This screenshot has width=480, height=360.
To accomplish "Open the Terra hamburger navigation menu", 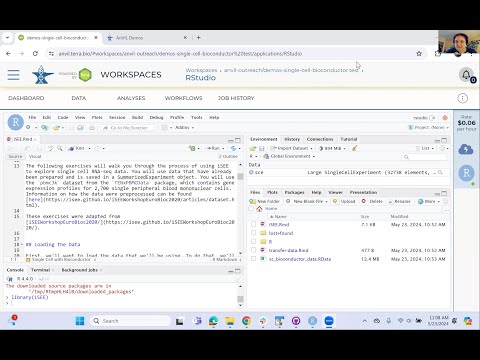I will [13, 75].
